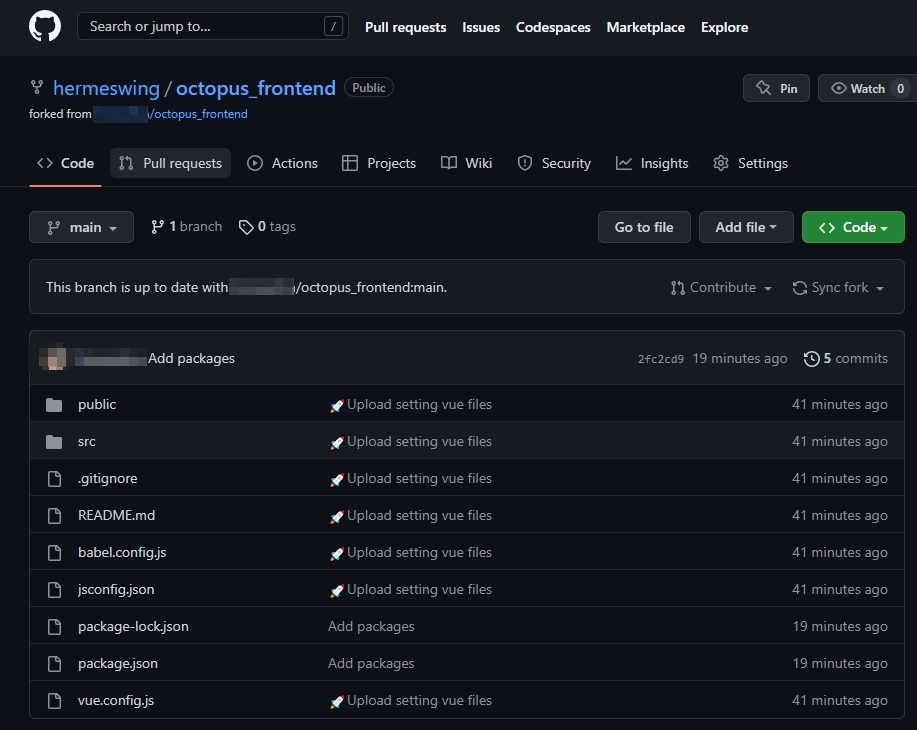The width and height of the screenshot is (917, 730).
Task: Click the folder icon for src
Action: (x=54, y=442)
